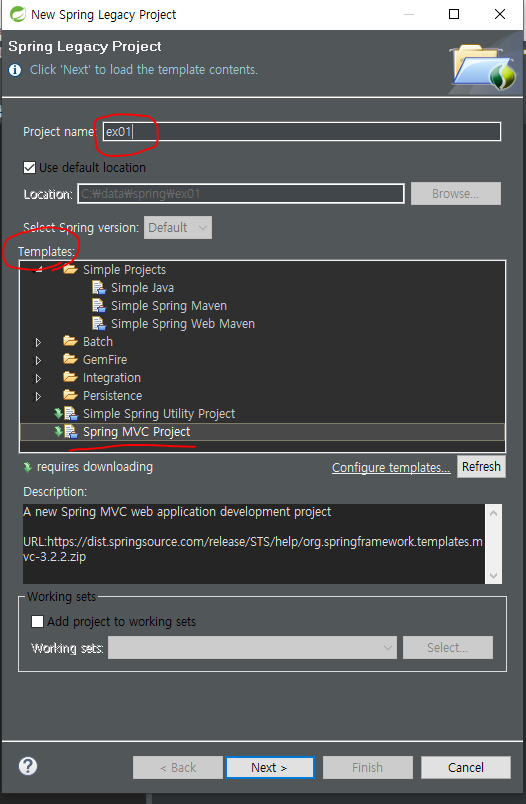Select the Simple Spring Web Maven template

point(183,324)
